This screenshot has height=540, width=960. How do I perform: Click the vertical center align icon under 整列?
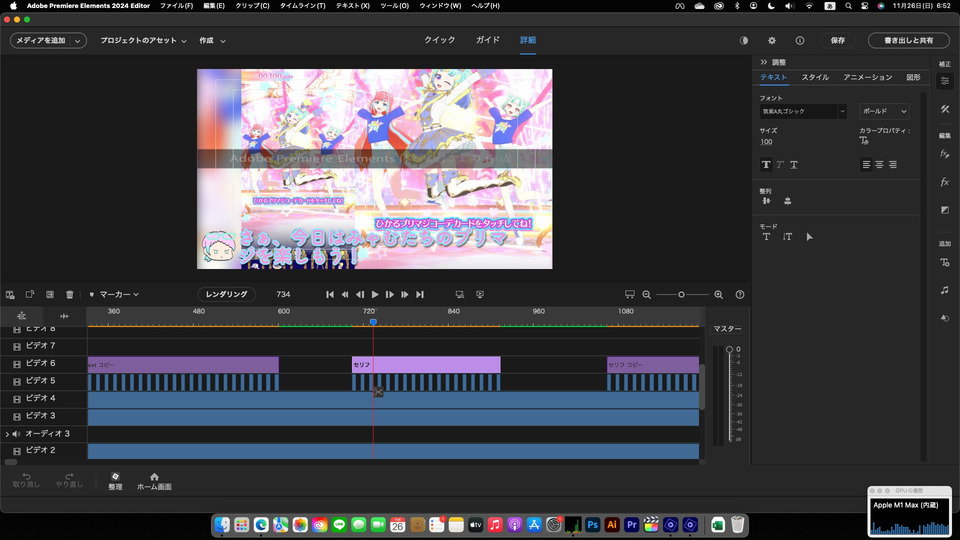point(787,201)
